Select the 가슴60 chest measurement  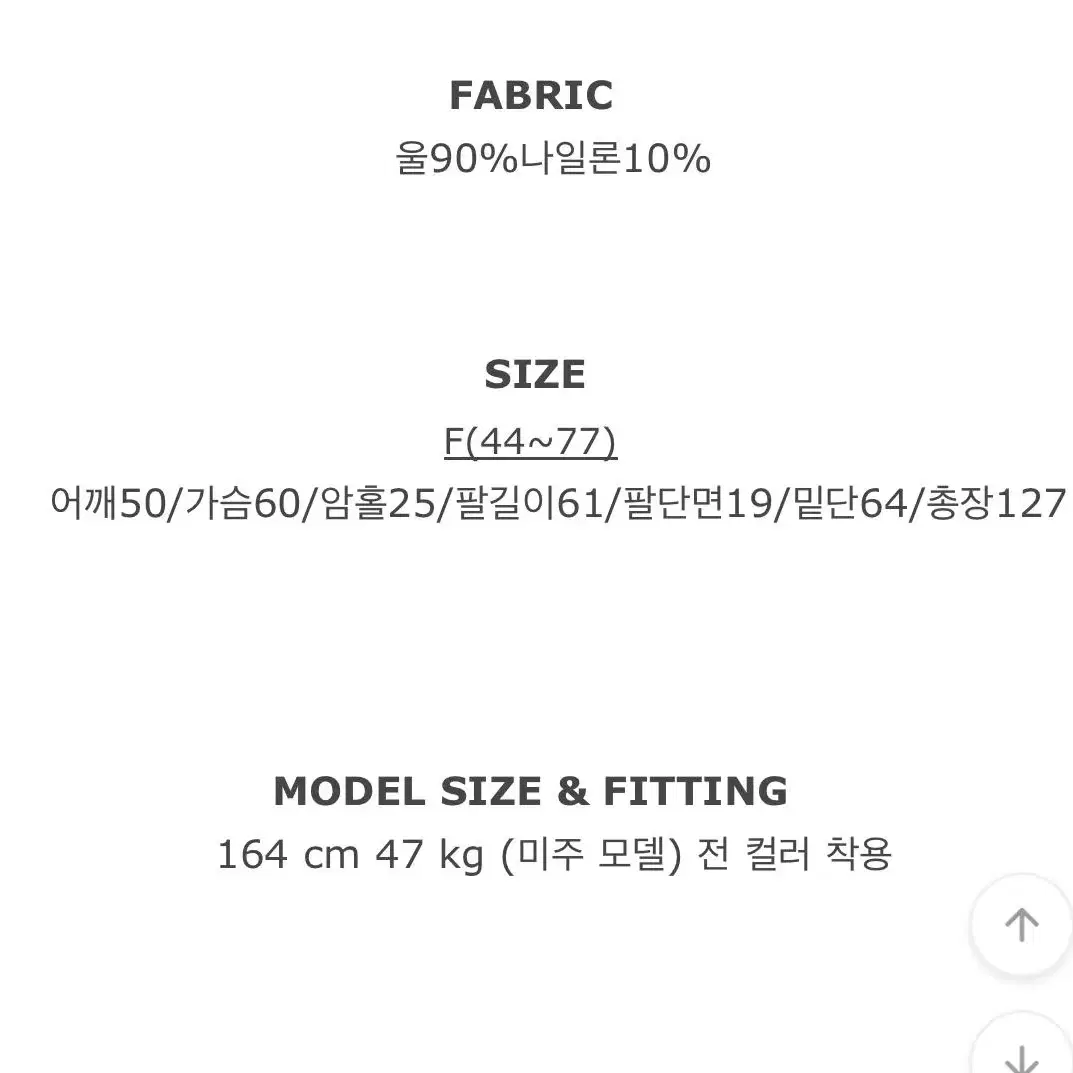[243, 503]
